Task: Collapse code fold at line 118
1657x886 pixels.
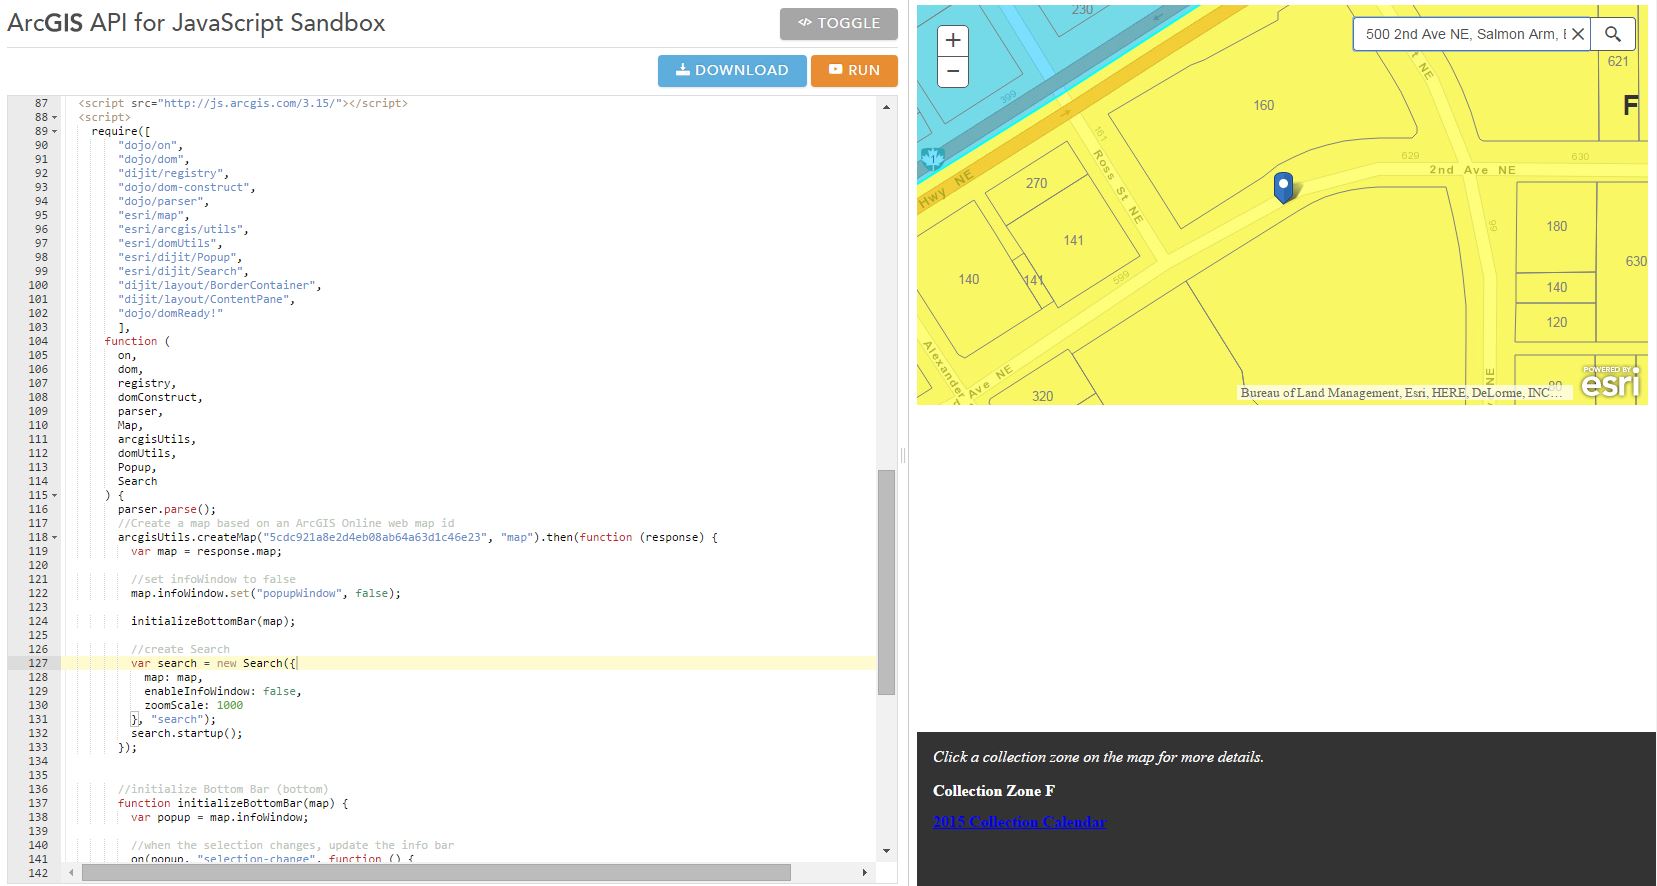Action: click(x=54, y=537)
